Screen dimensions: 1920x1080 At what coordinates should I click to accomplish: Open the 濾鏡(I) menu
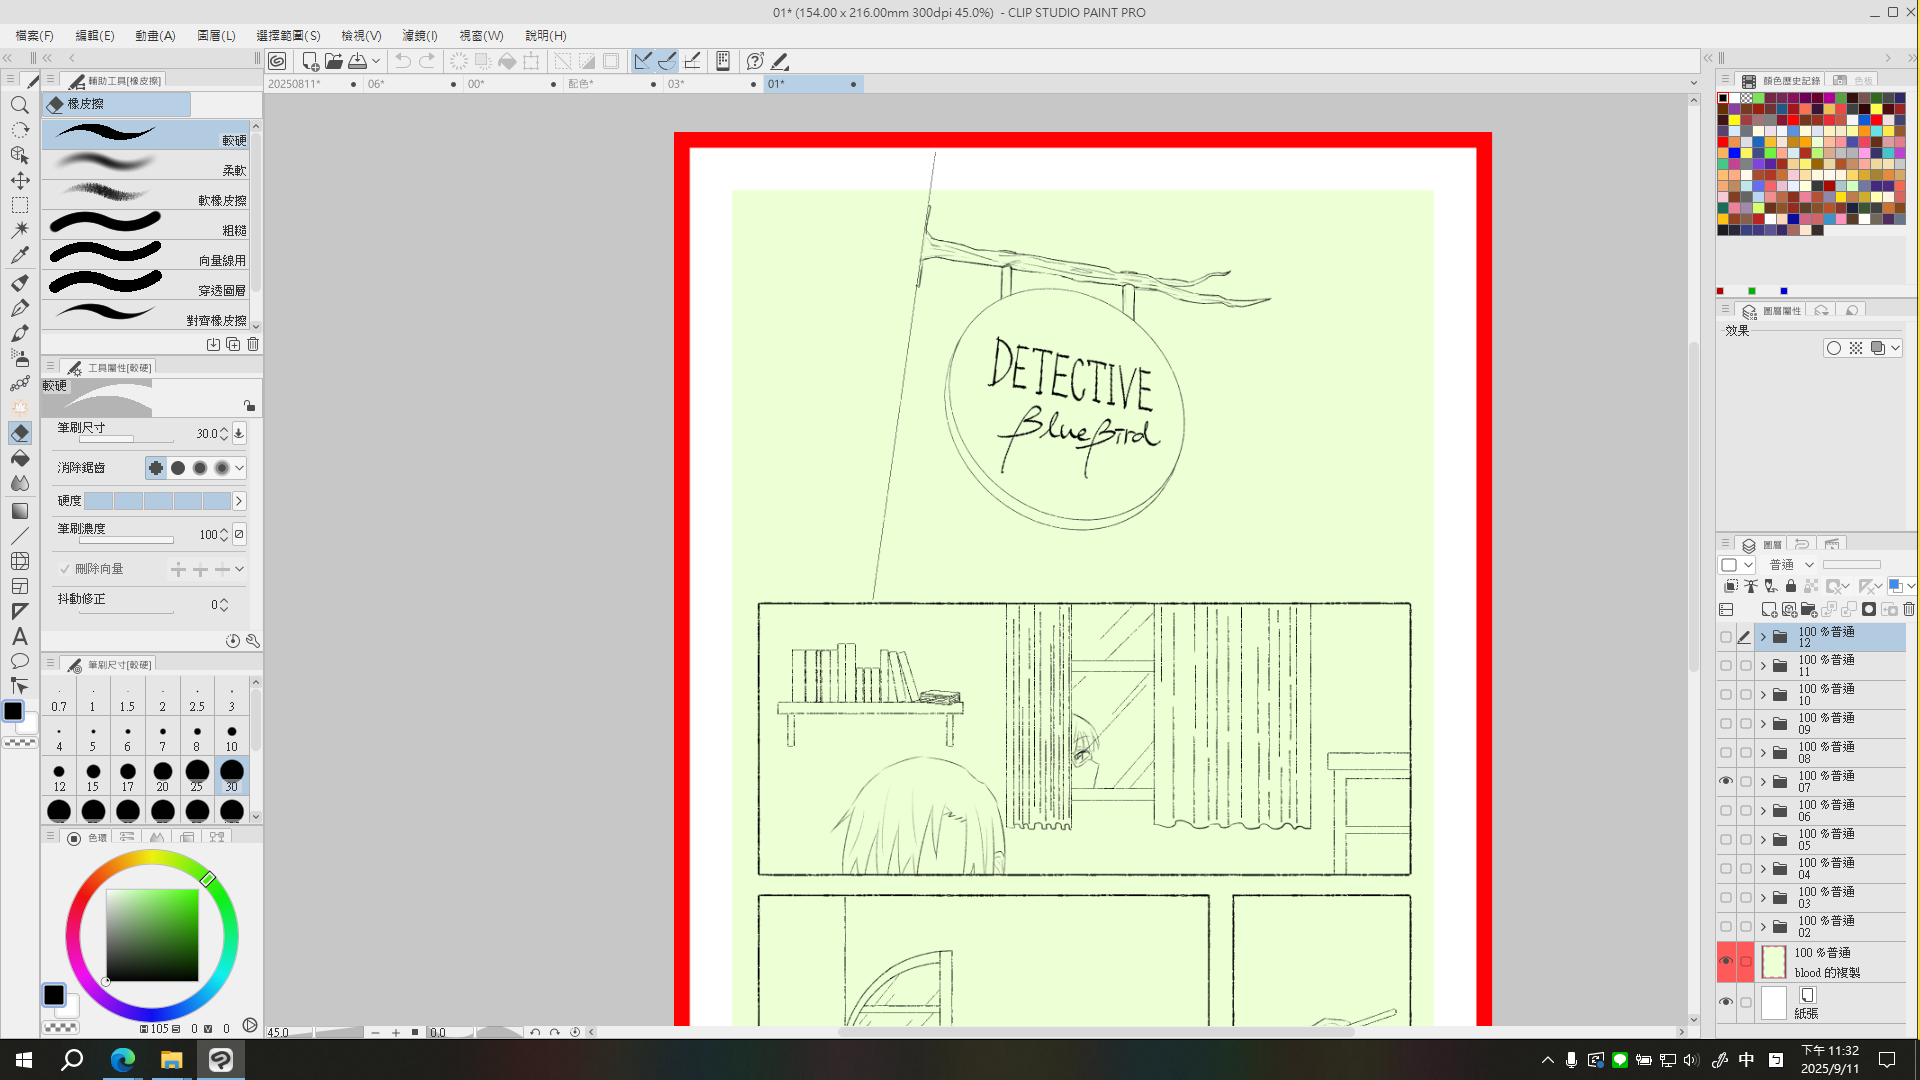pos(419,35)
